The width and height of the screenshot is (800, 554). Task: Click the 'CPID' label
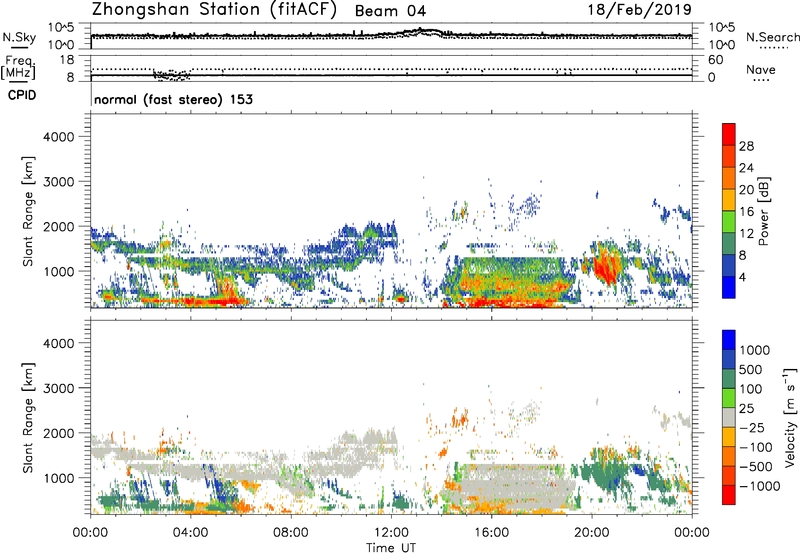22,95
